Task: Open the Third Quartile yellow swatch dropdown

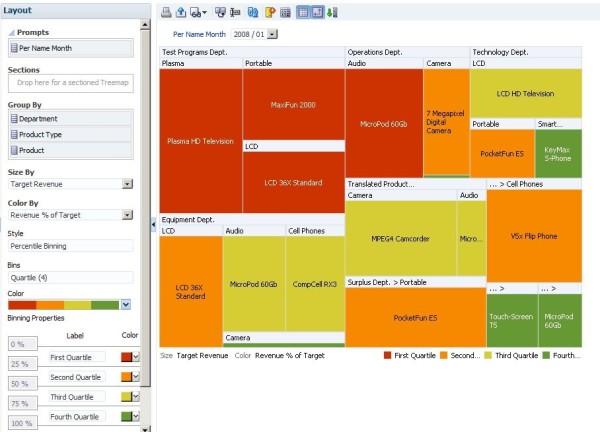Action: 135,397
